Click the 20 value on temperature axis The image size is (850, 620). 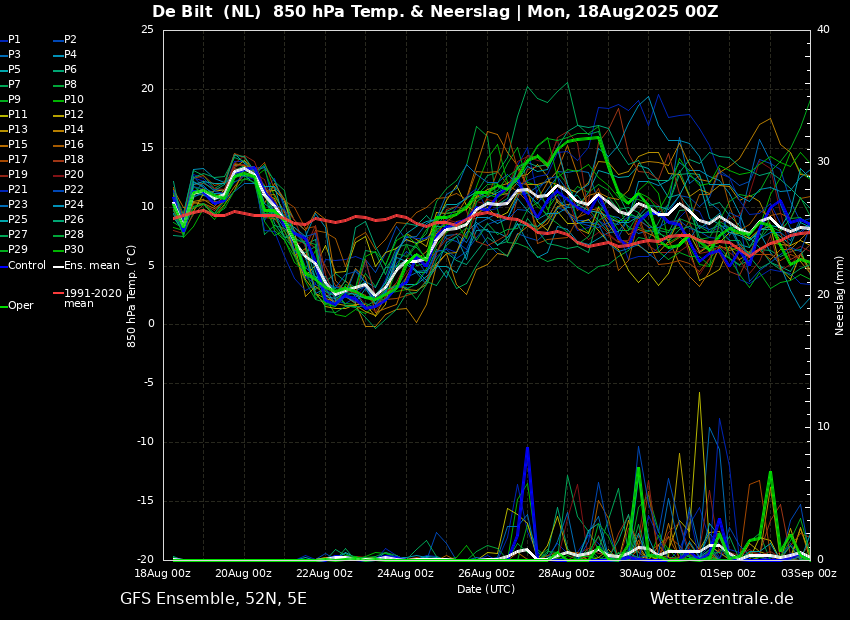coord(147,89)
